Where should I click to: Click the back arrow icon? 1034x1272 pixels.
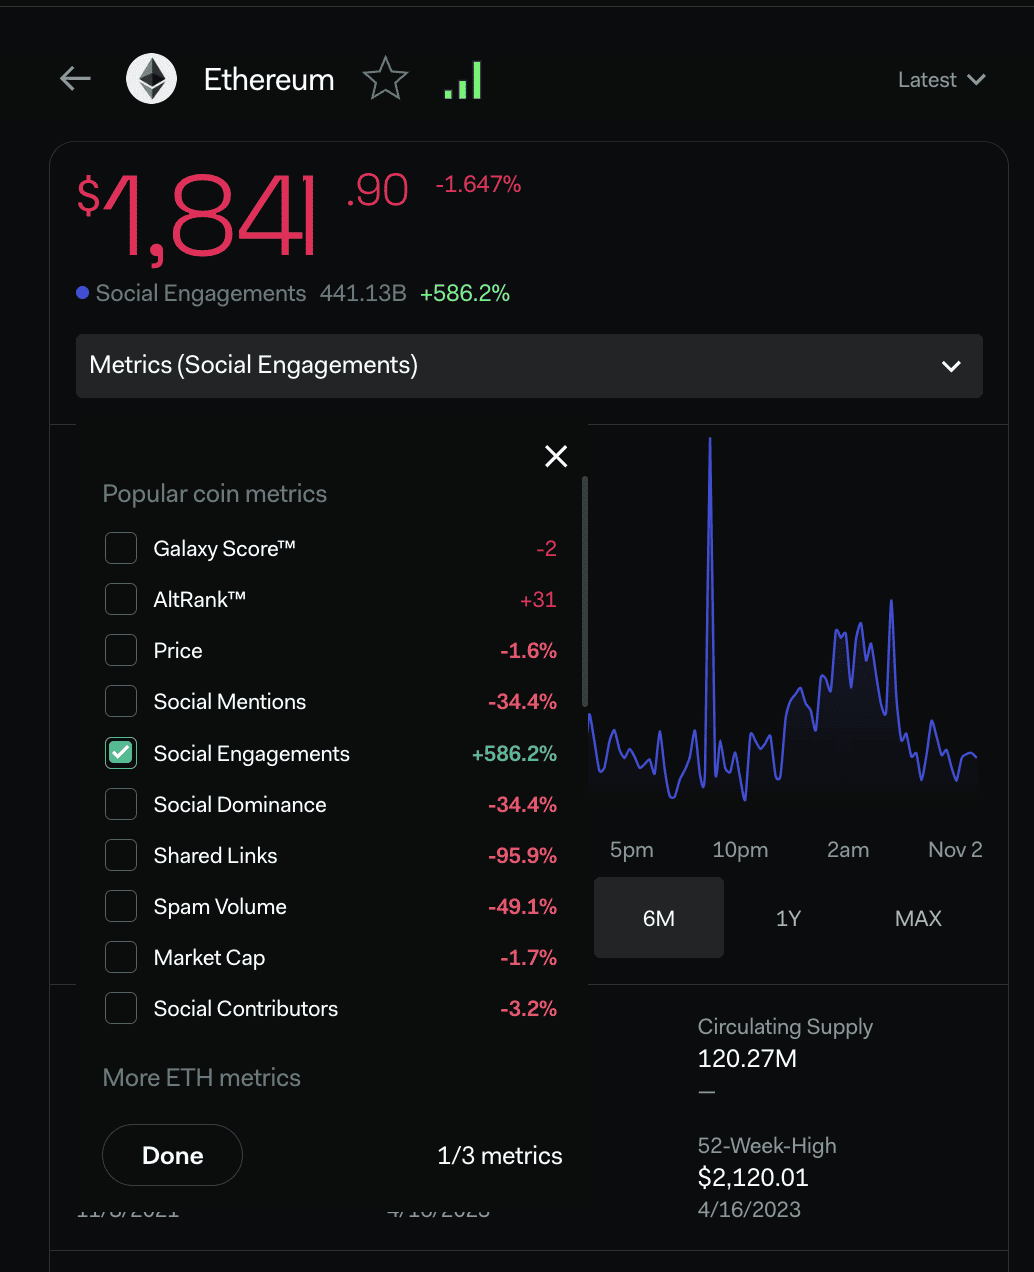[x=75, y=79]
